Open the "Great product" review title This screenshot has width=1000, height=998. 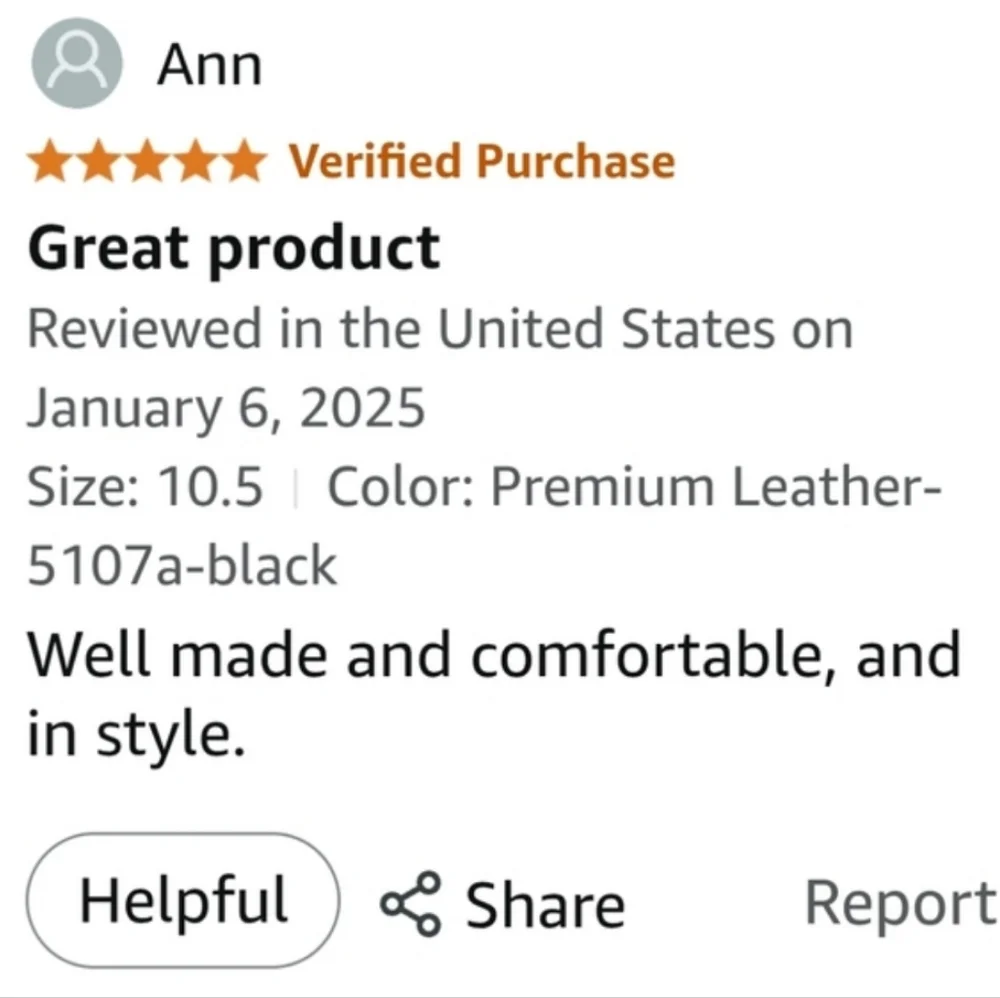tap(233, 247)
